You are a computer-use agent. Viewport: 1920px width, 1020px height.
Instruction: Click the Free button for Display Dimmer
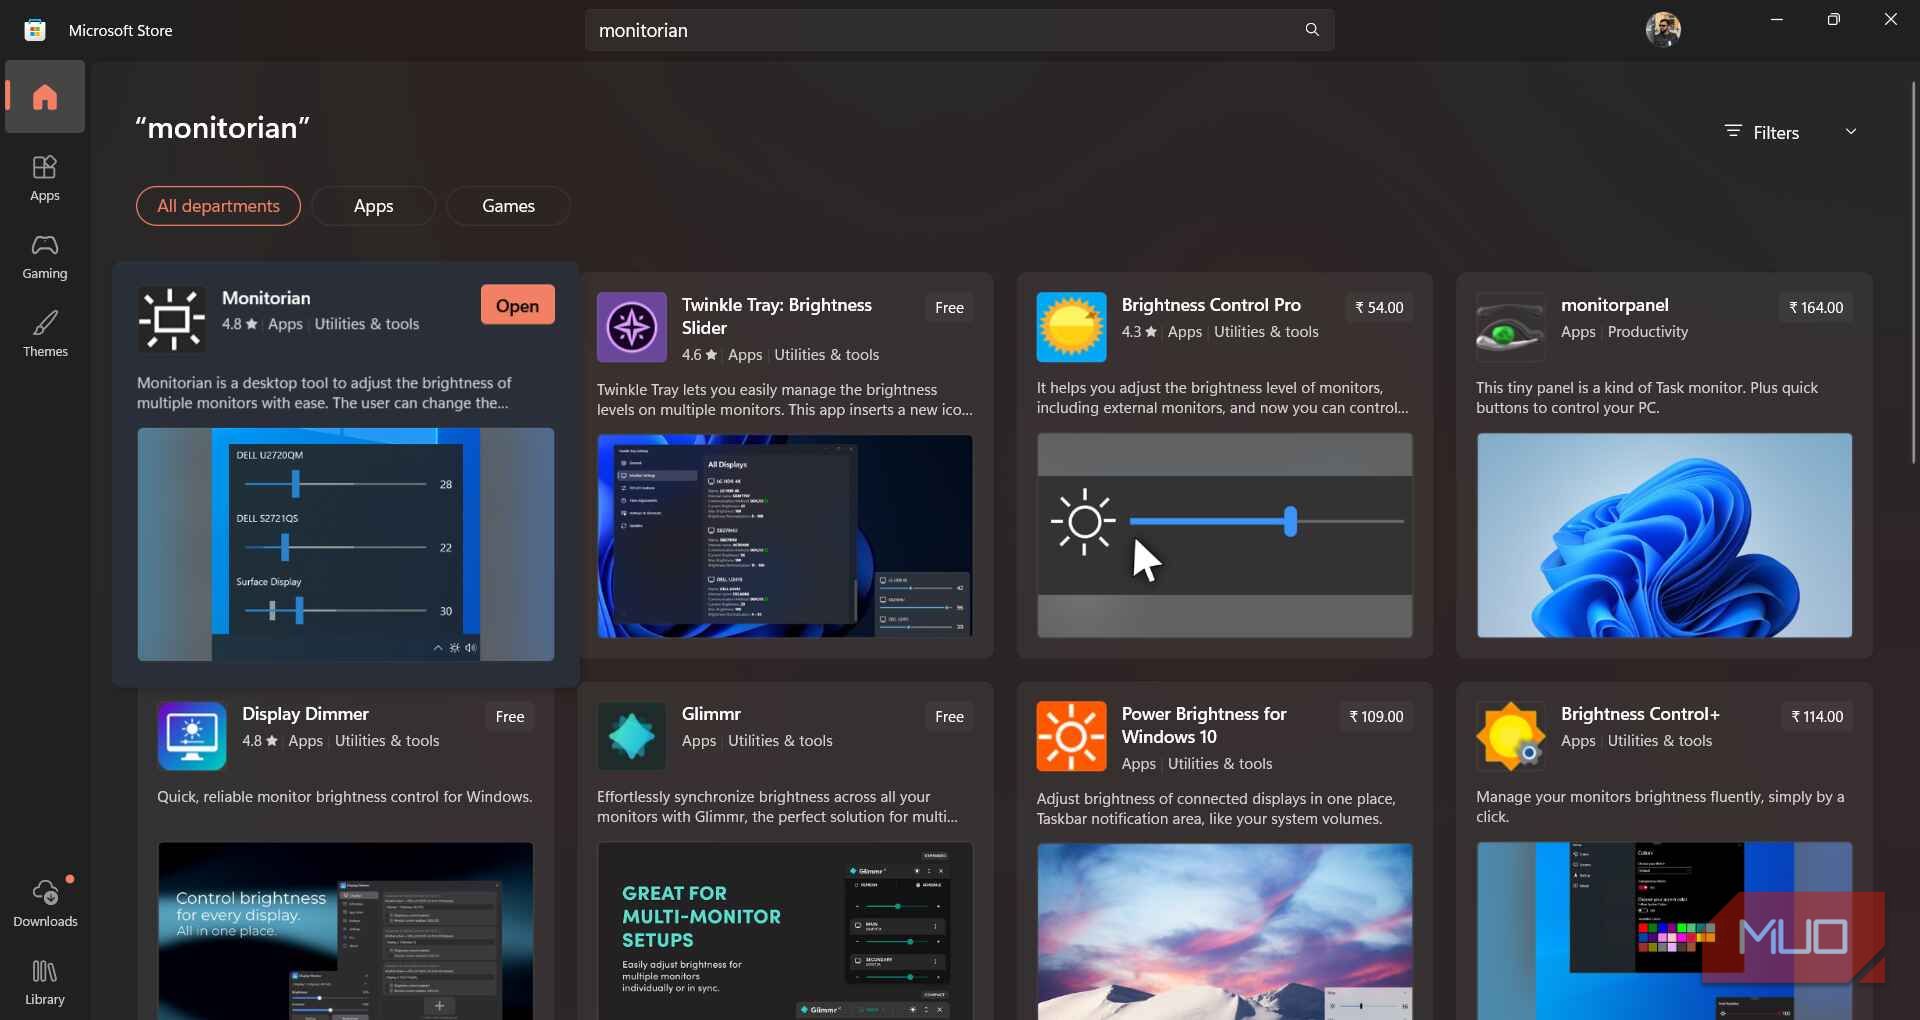(x=510, y=717)
